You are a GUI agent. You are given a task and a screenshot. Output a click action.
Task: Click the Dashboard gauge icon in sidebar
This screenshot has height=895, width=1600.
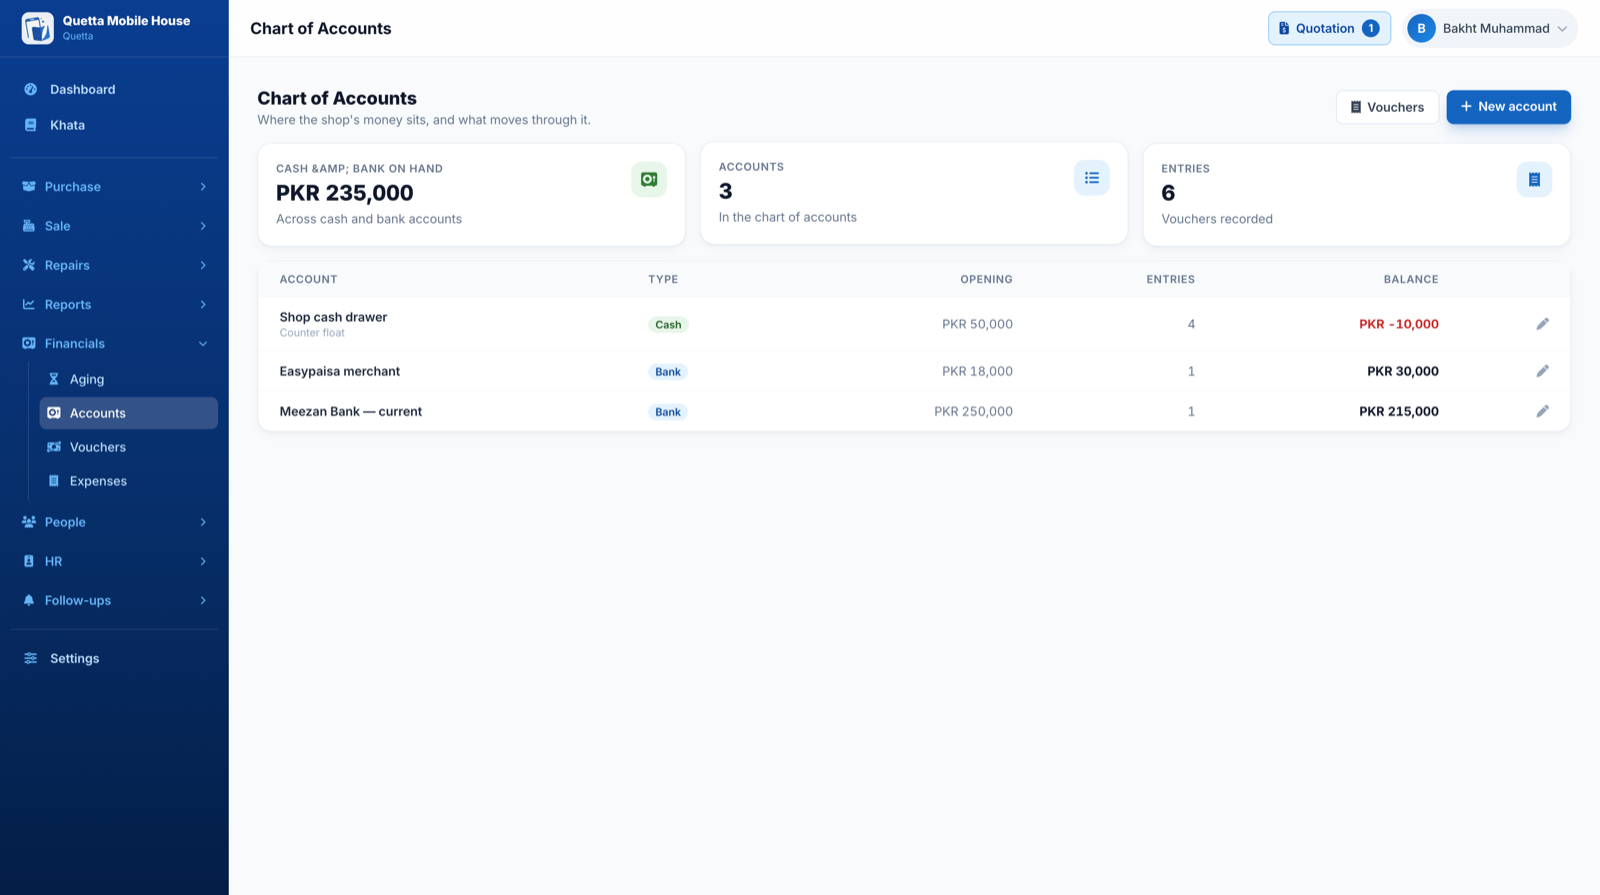[x=30, y=89]
